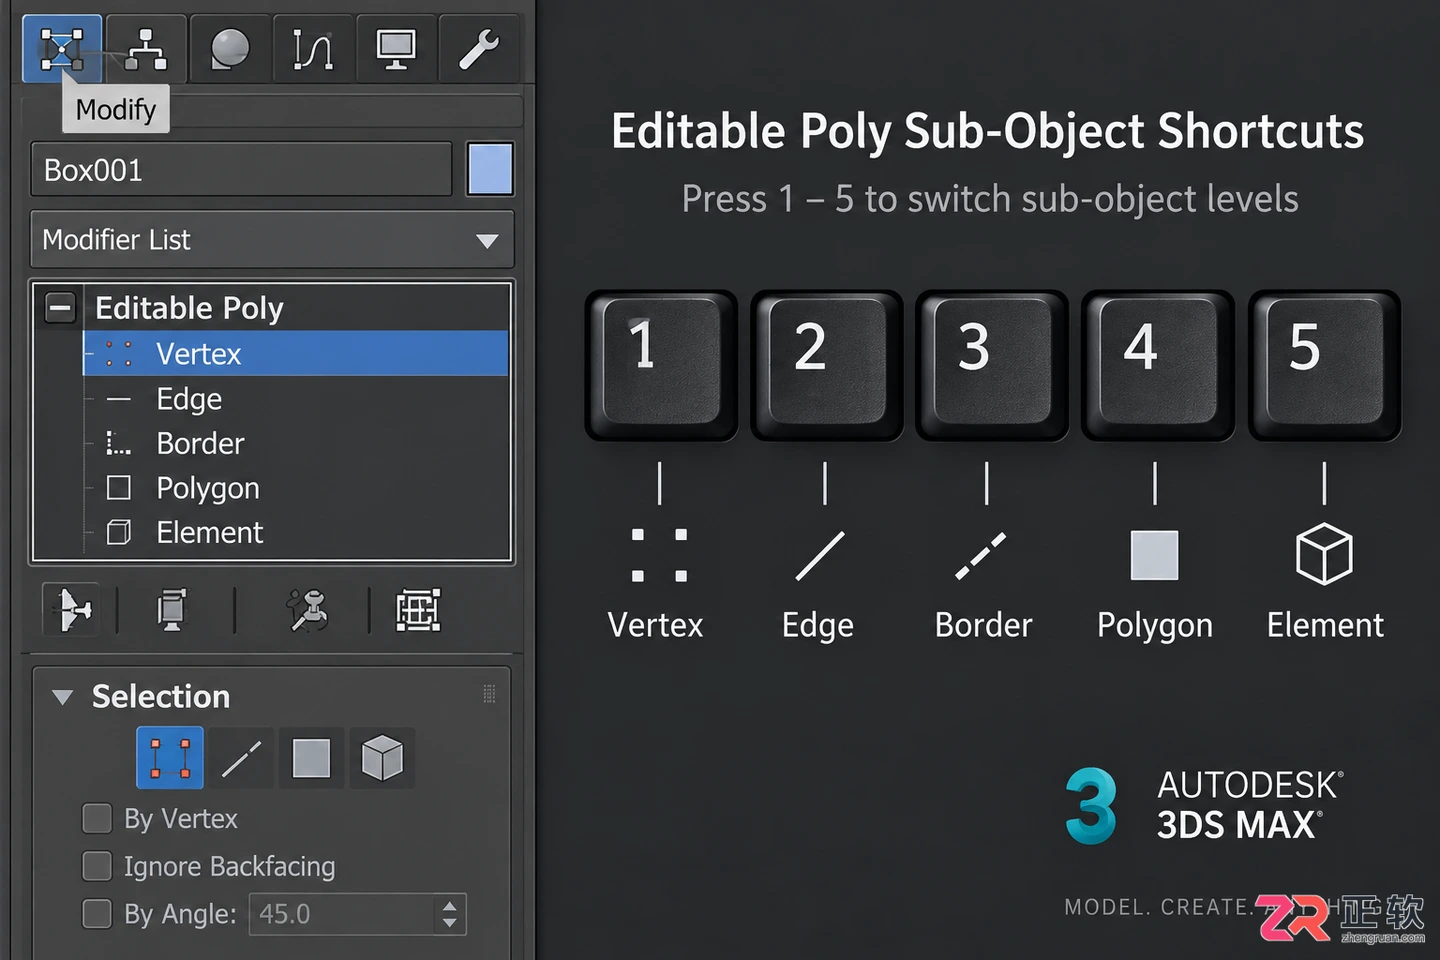This screenshot has width=1440, height=960.
Task: Edit the Box001 object name field
Action: pos(241,169)
